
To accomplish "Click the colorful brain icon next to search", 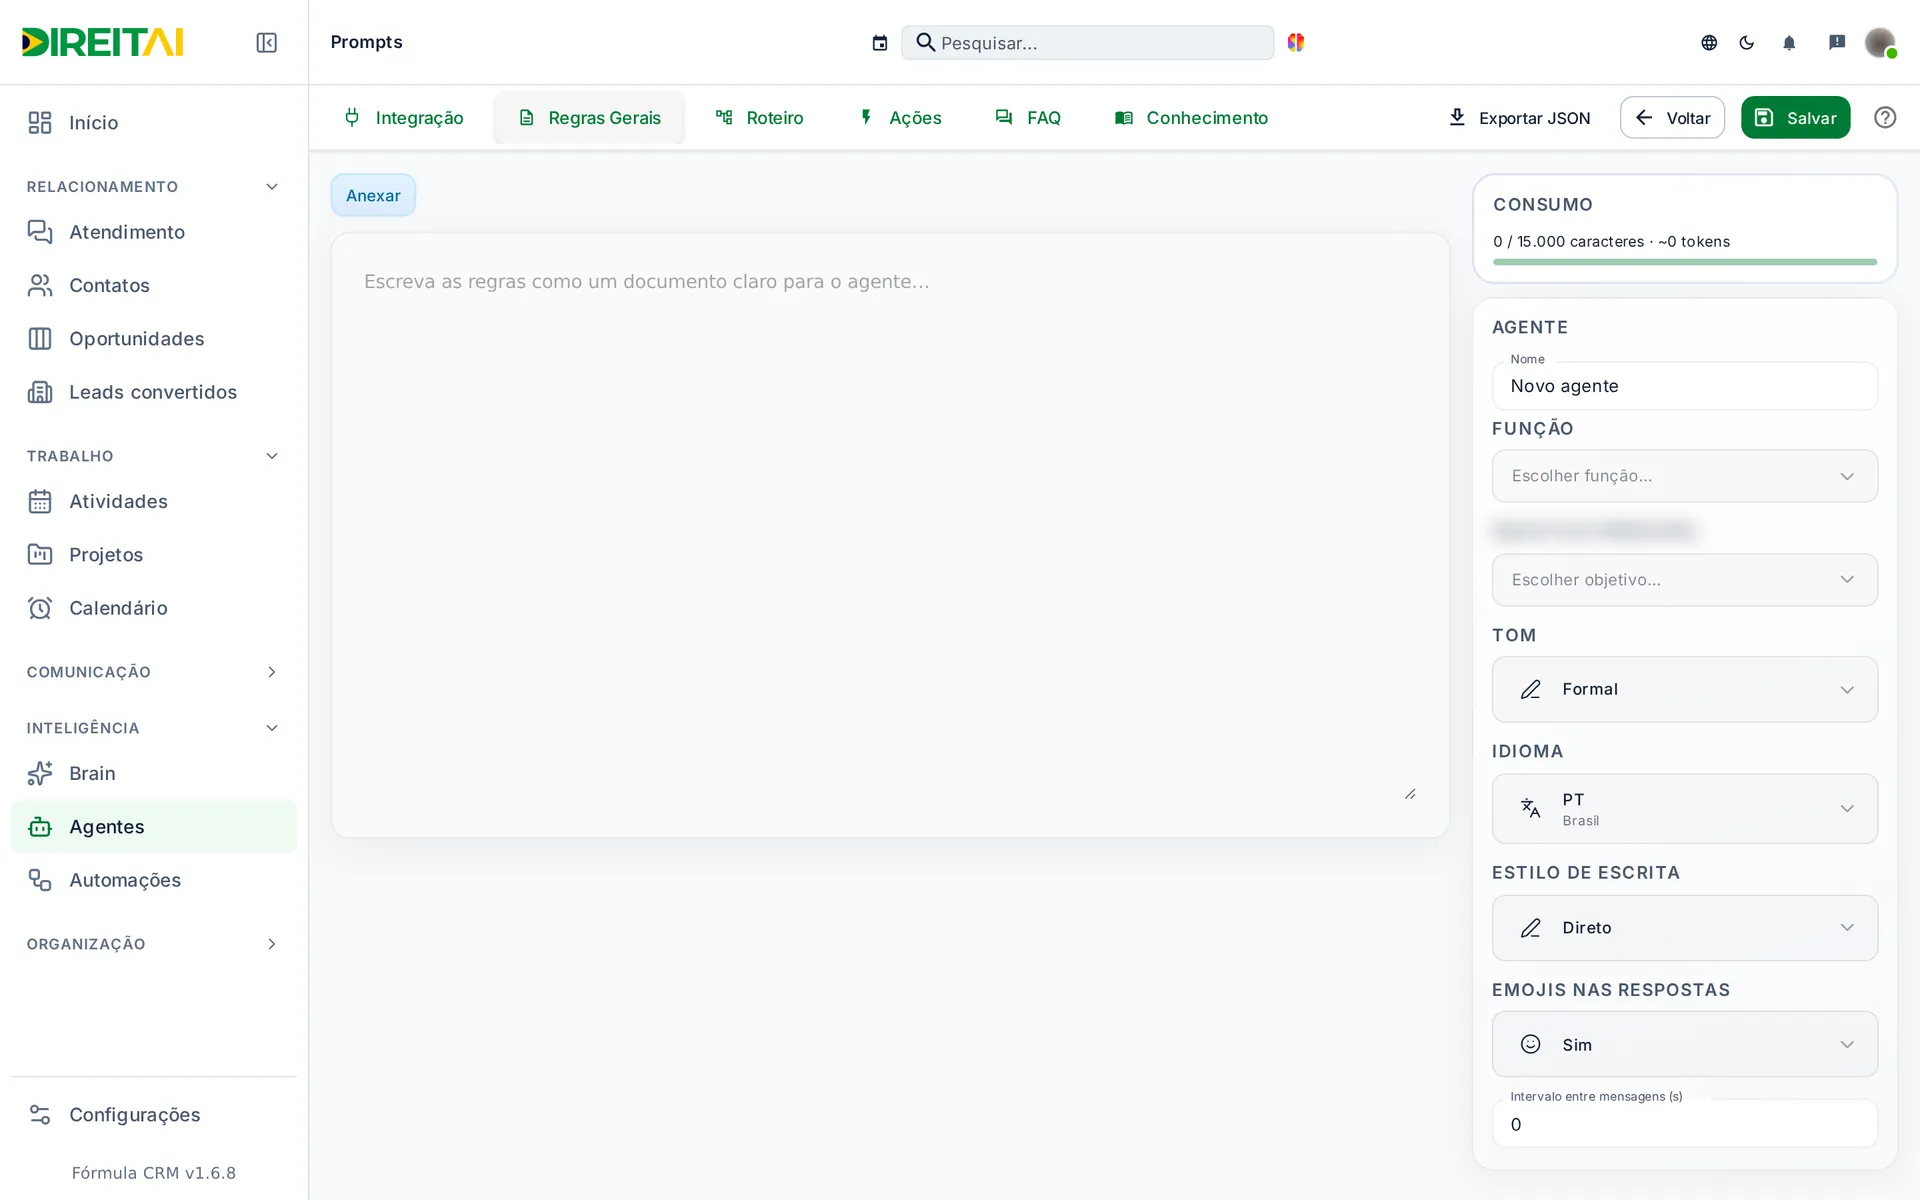I will pyautogui.click(x=1296, y=42).
